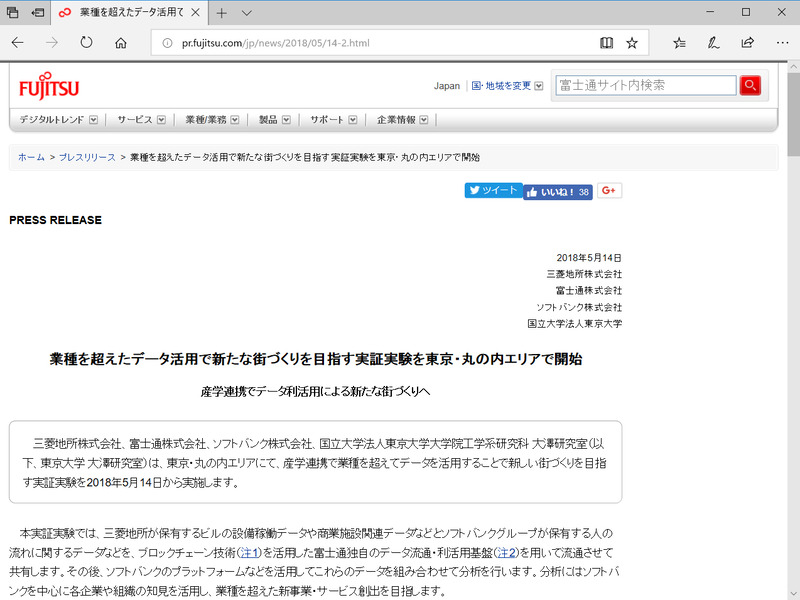Click the text 三菱地所株式会社 in the byline
The image size is (800, 600).
point(584,274)
